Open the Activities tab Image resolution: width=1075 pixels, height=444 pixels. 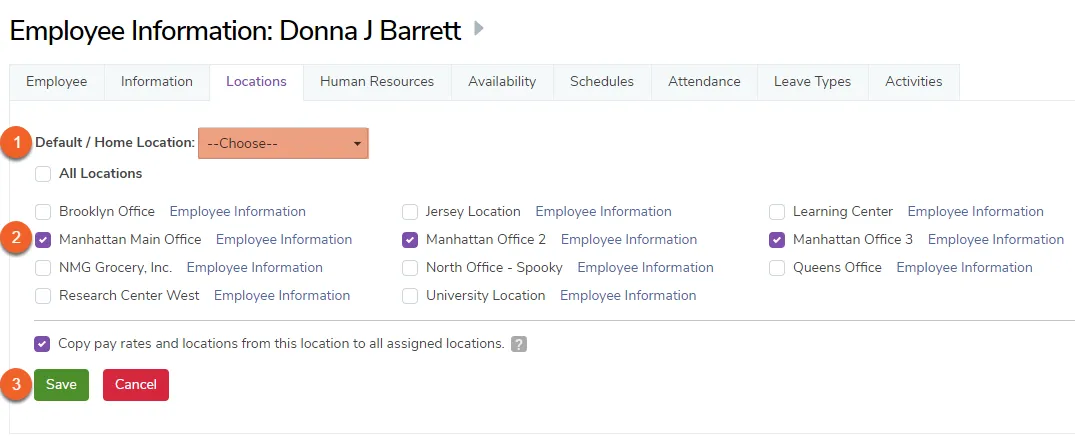click(x=914, y=82)
